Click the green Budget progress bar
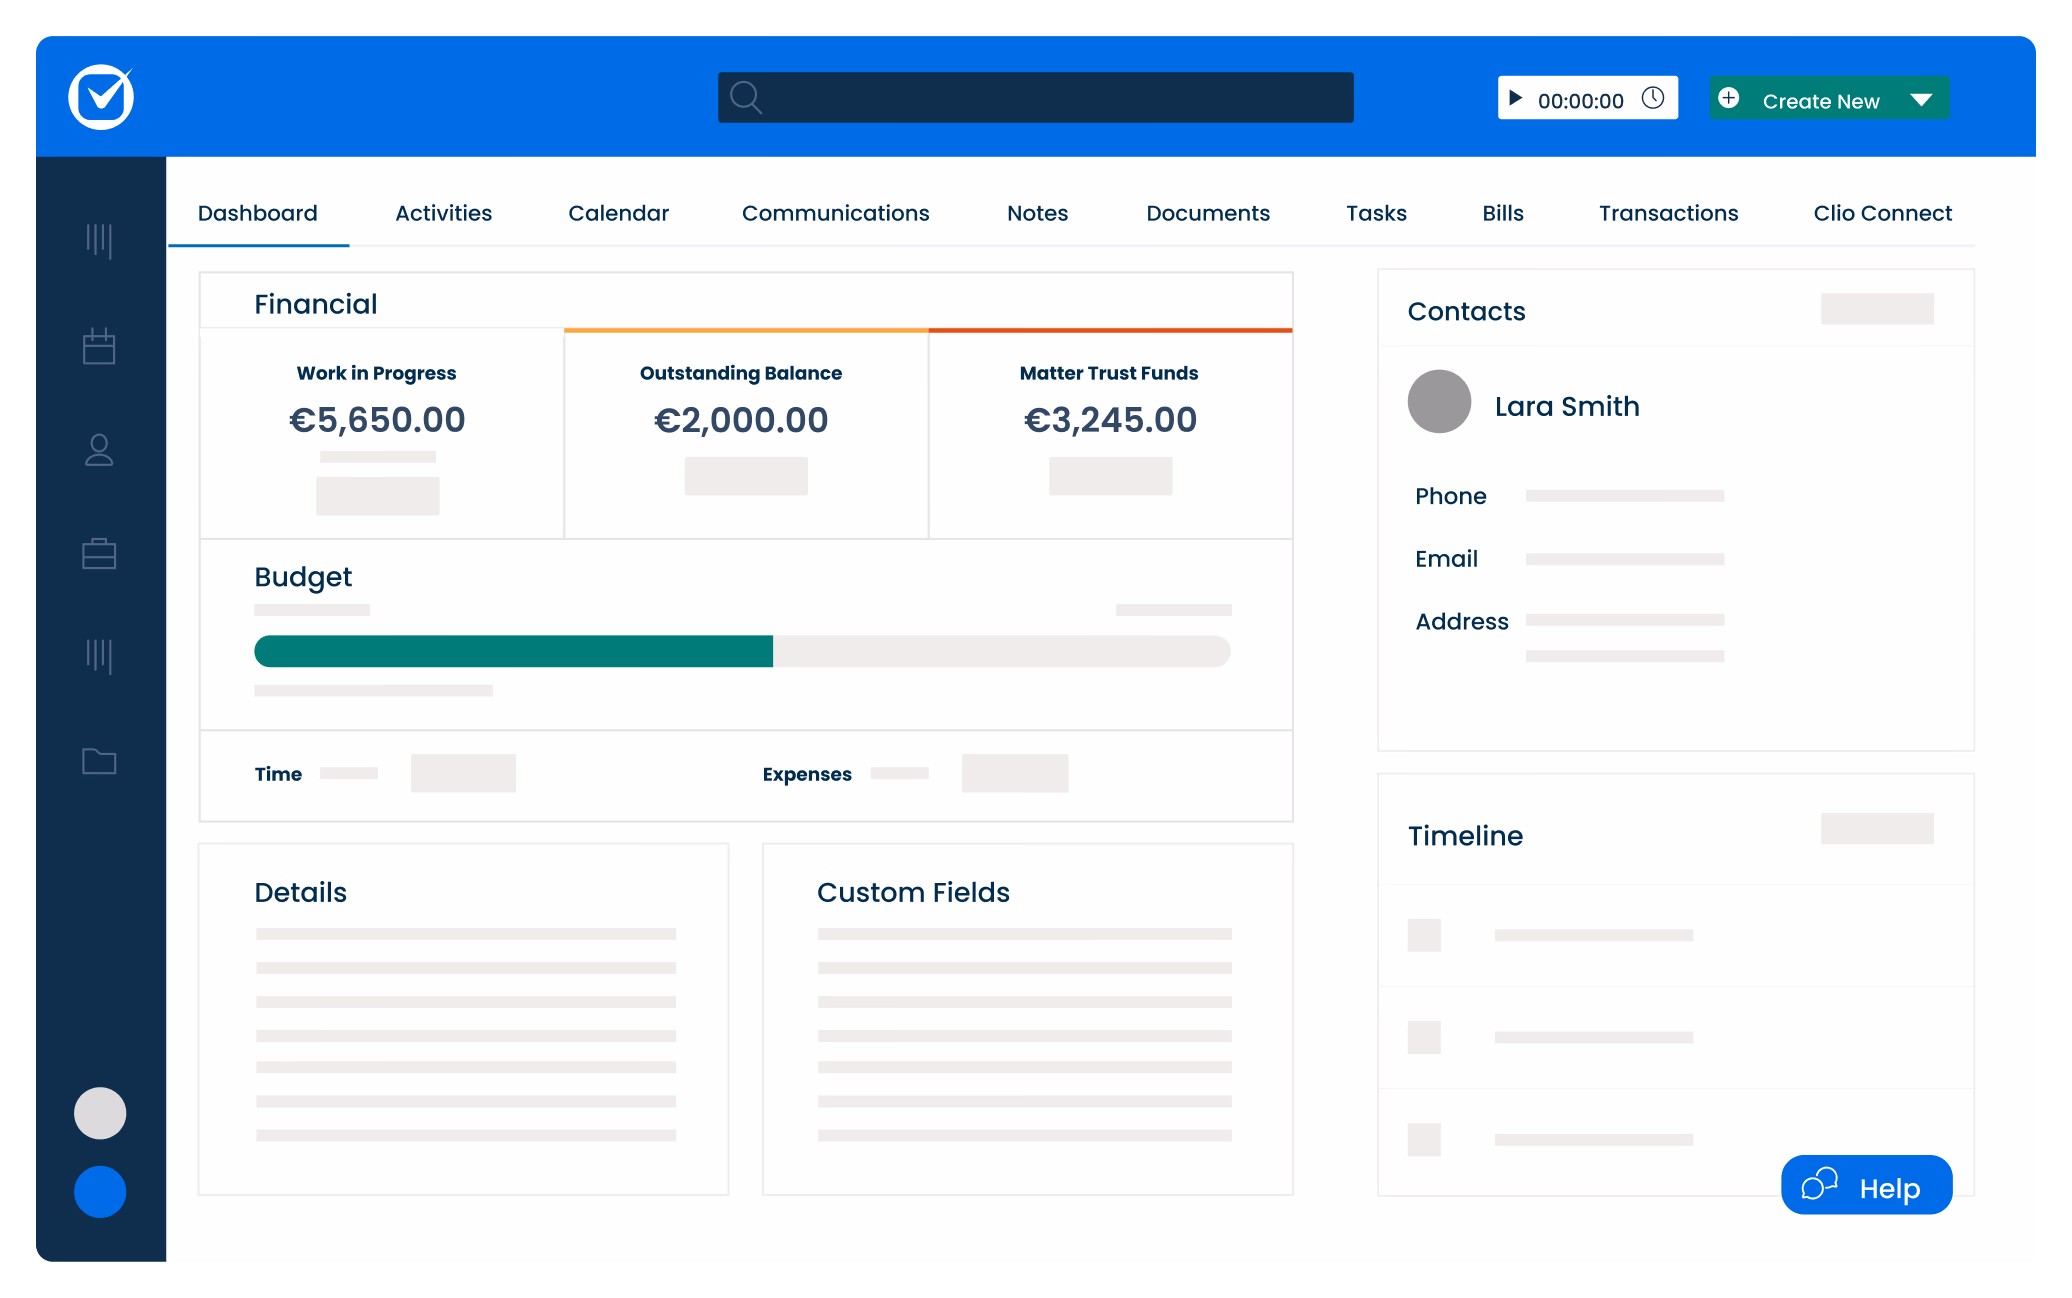The image size is (2072, 1298). [512, 651]
